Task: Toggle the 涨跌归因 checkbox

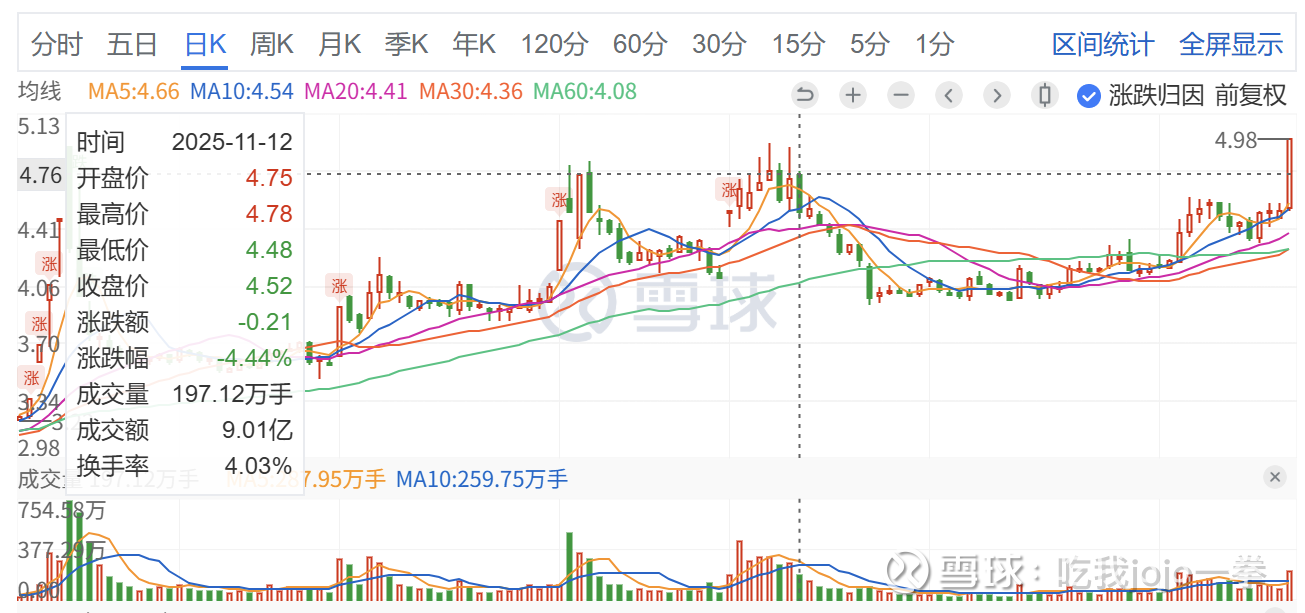Action: tap(1088, 95)
